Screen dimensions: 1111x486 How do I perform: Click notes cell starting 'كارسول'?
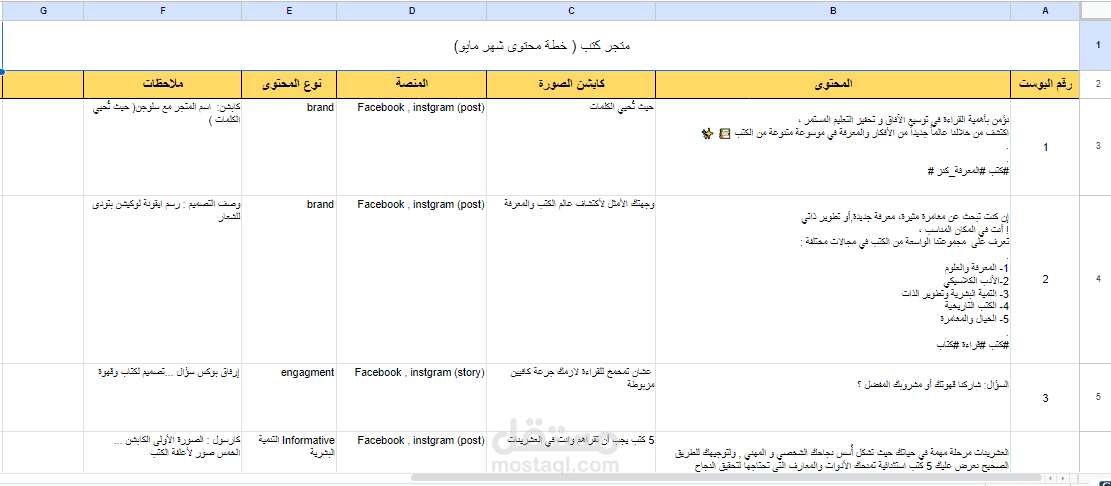(163, 451)
